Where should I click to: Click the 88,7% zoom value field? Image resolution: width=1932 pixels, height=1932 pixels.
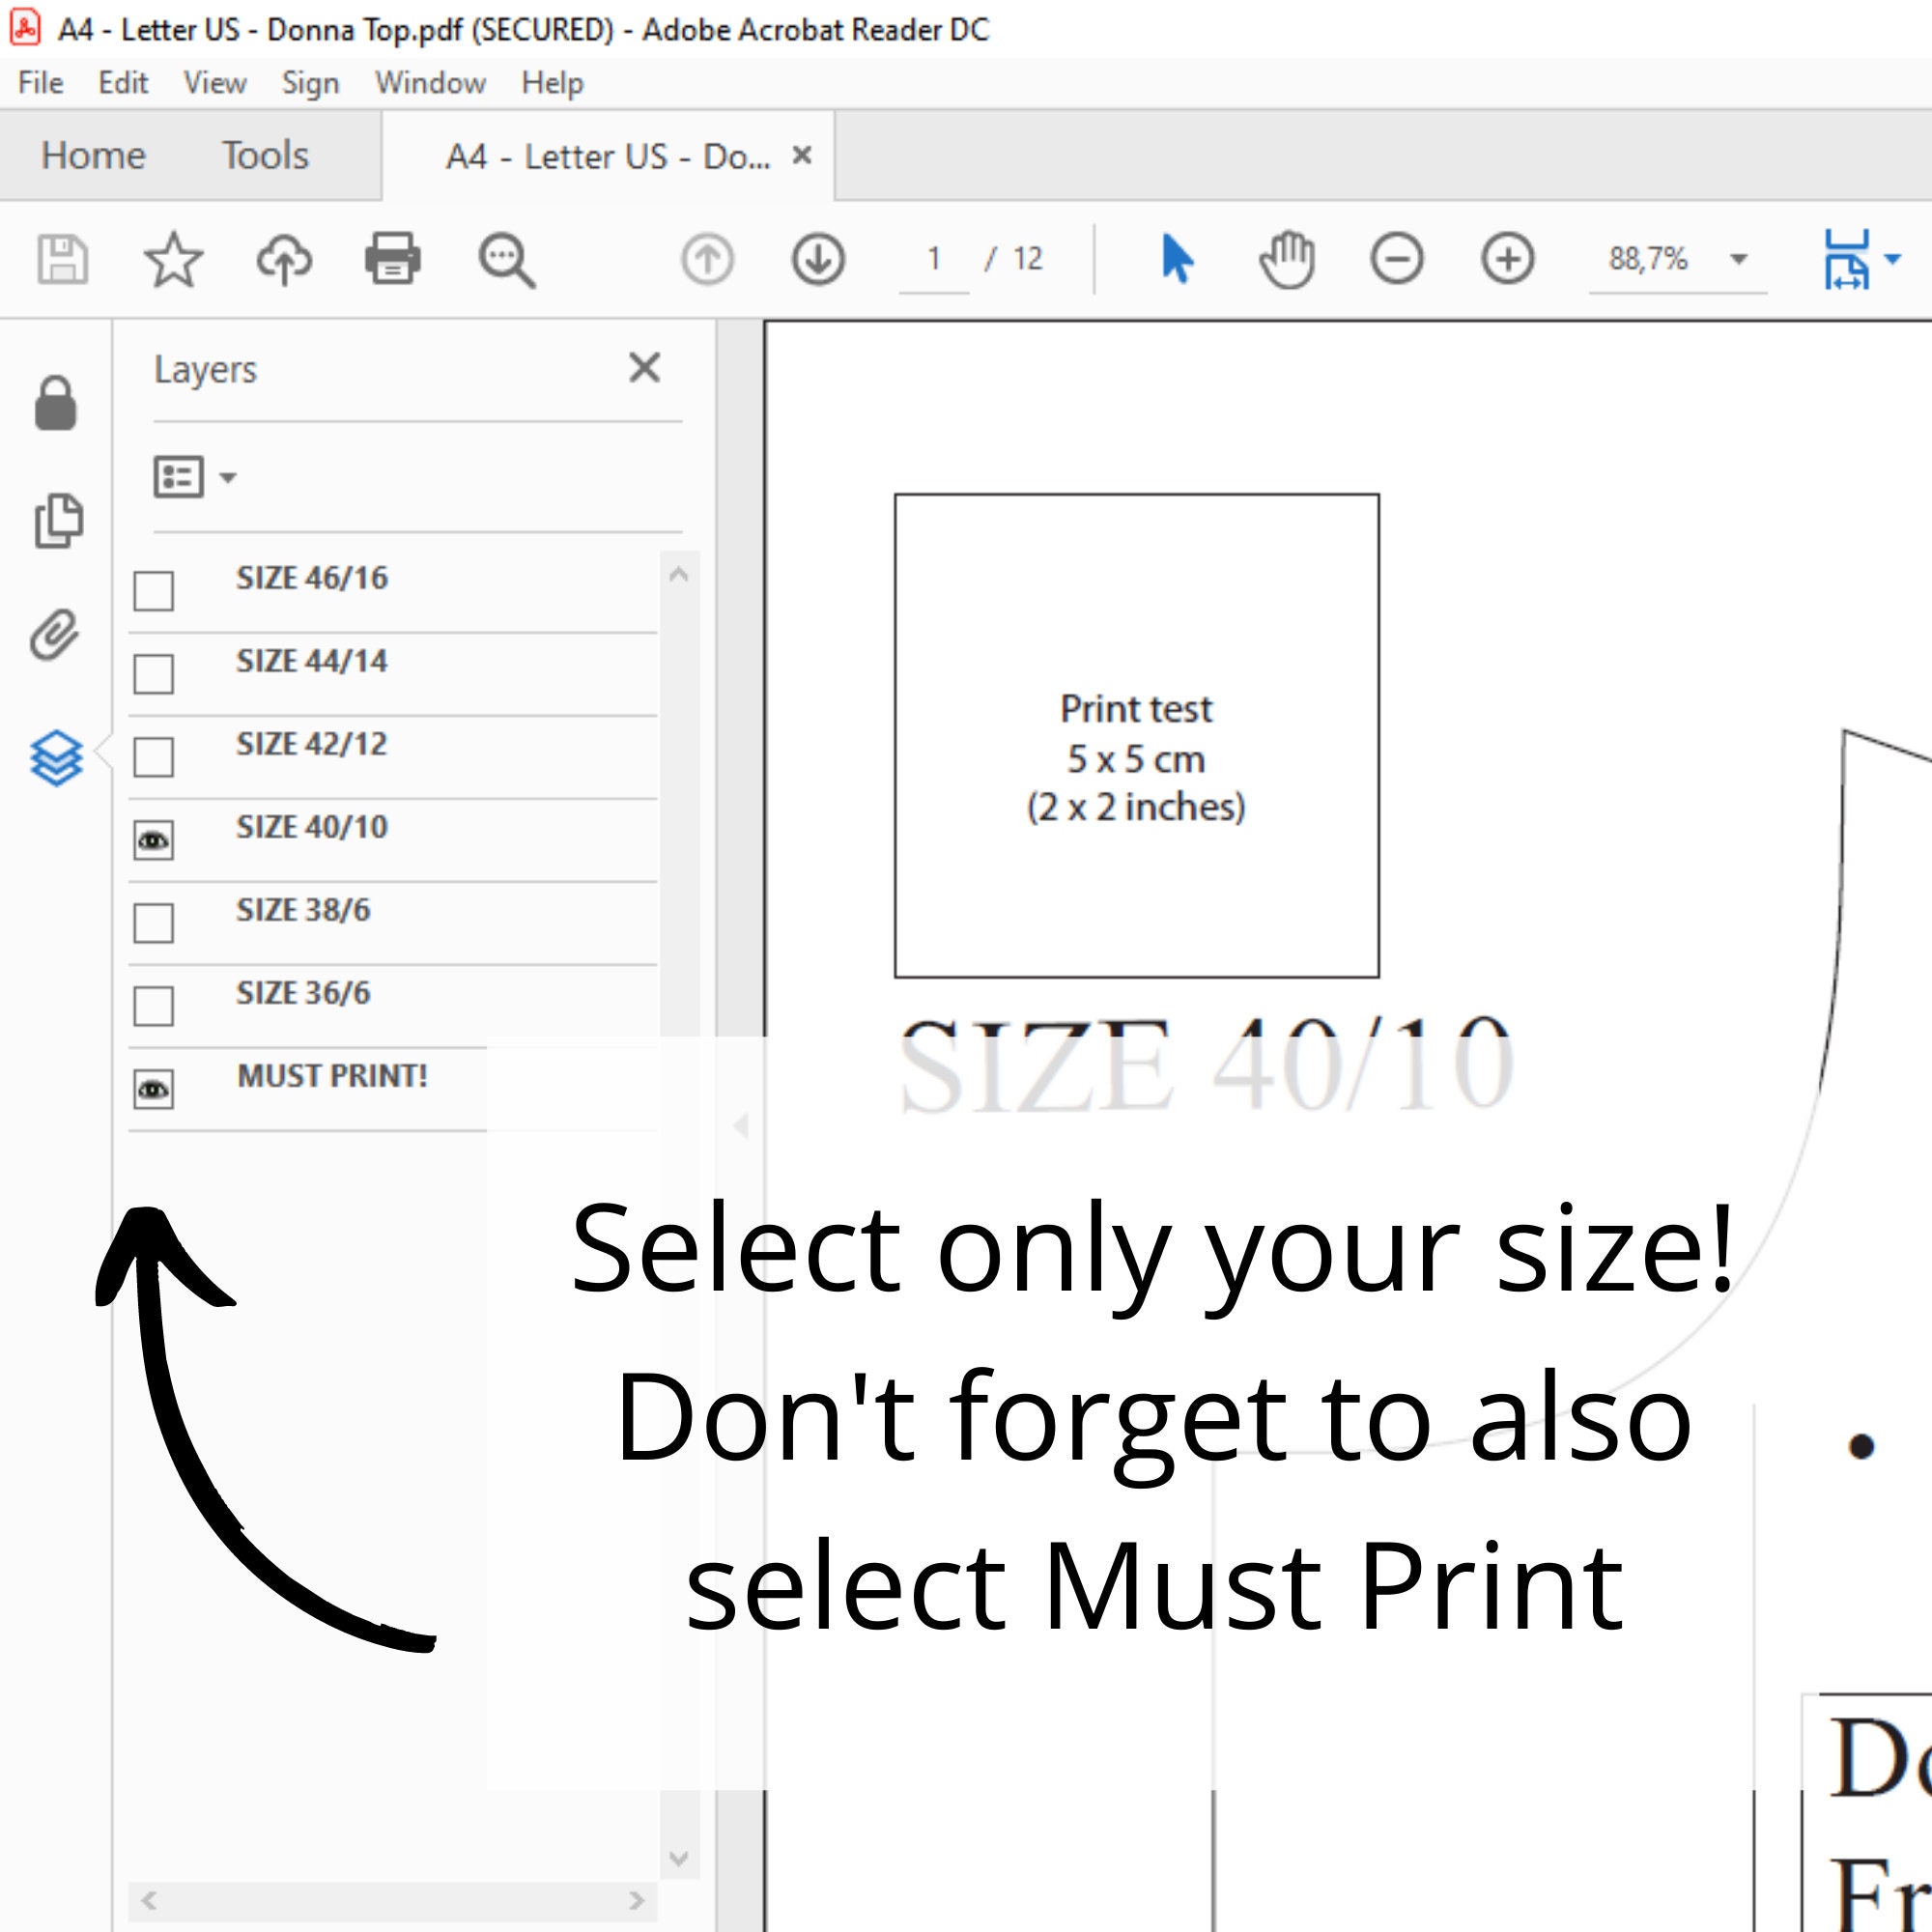pos(1648,259)
